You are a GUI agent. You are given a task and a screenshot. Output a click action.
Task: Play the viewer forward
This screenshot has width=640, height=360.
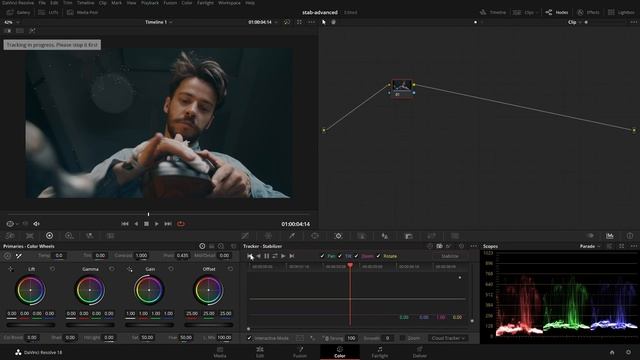tap(157, 224)
